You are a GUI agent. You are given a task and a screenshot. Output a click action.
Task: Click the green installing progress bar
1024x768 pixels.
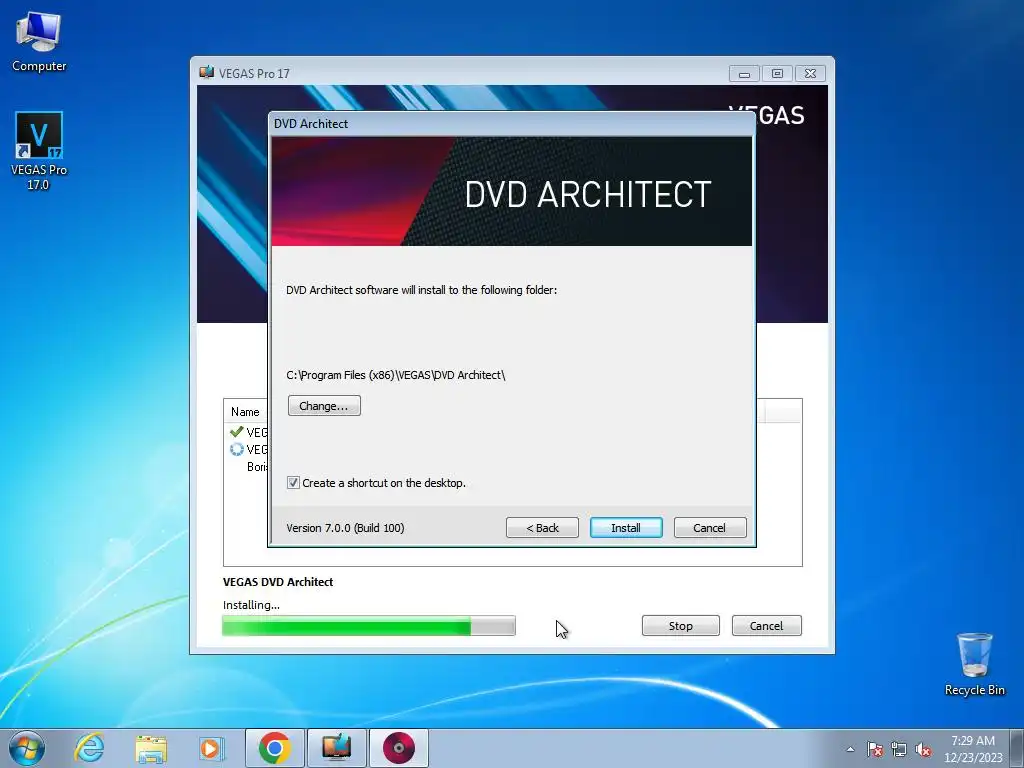coord(368,626)
